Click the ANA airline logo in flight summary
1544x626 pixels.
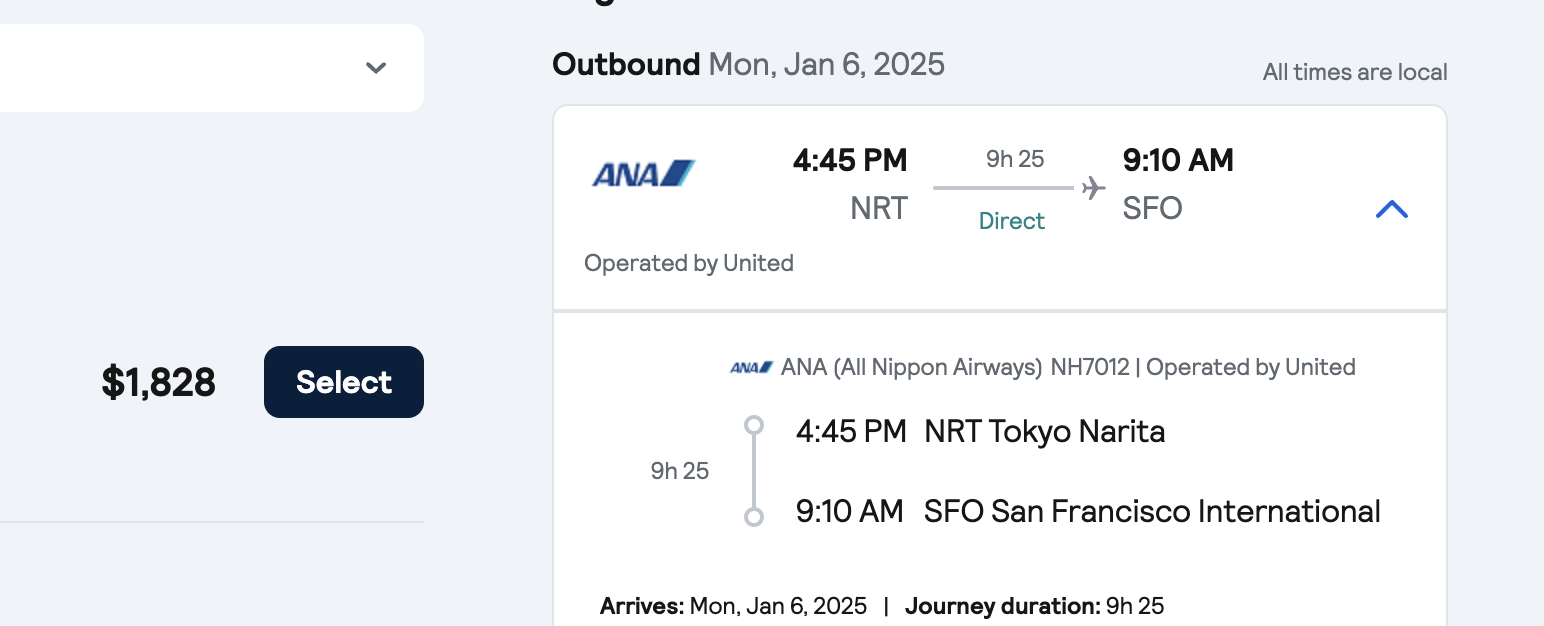[643, 174]
